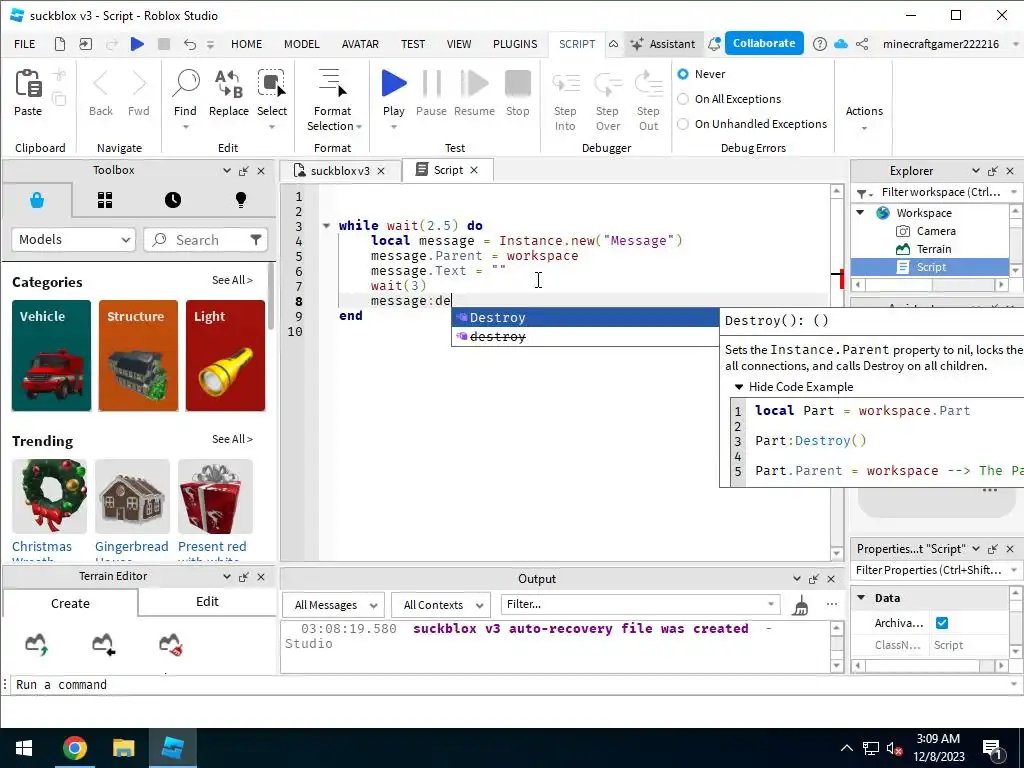This screenshot has height=768, width=1024.
Task: Open notifications bell icon
Action: tap(714, 44)
